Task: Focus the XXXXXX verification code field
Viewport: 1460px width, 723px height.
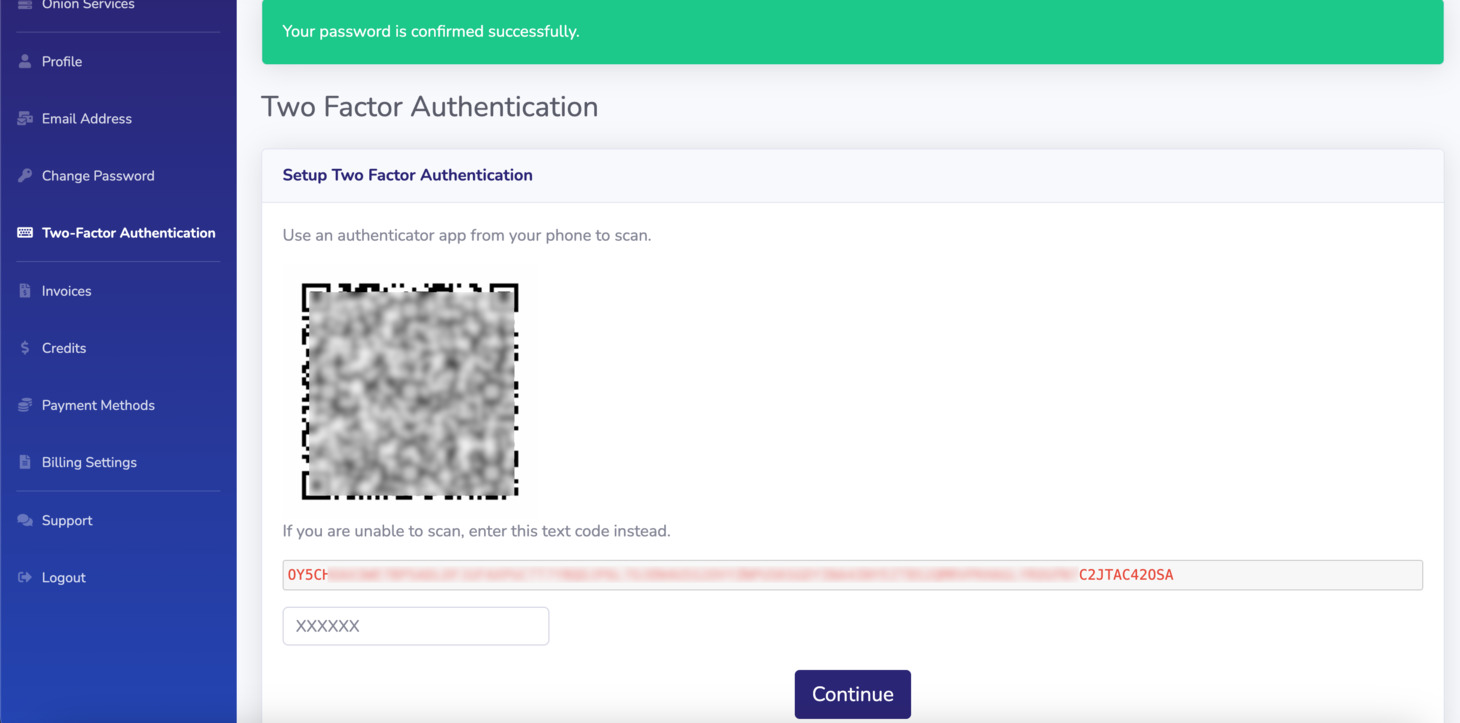Action: pos(416,626)
